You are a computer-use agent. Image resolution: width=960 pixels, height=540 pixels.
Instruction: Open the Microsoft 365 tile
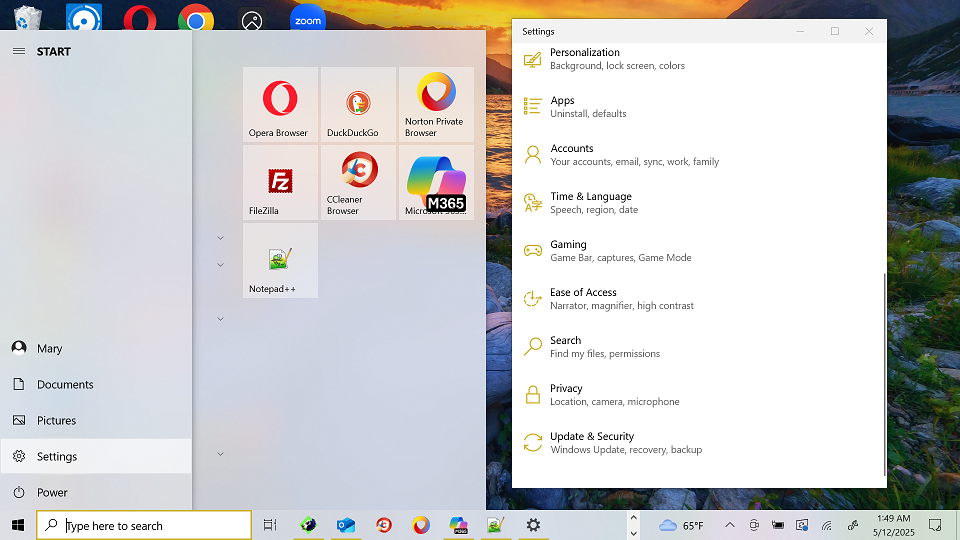click(x=436, y=182)
